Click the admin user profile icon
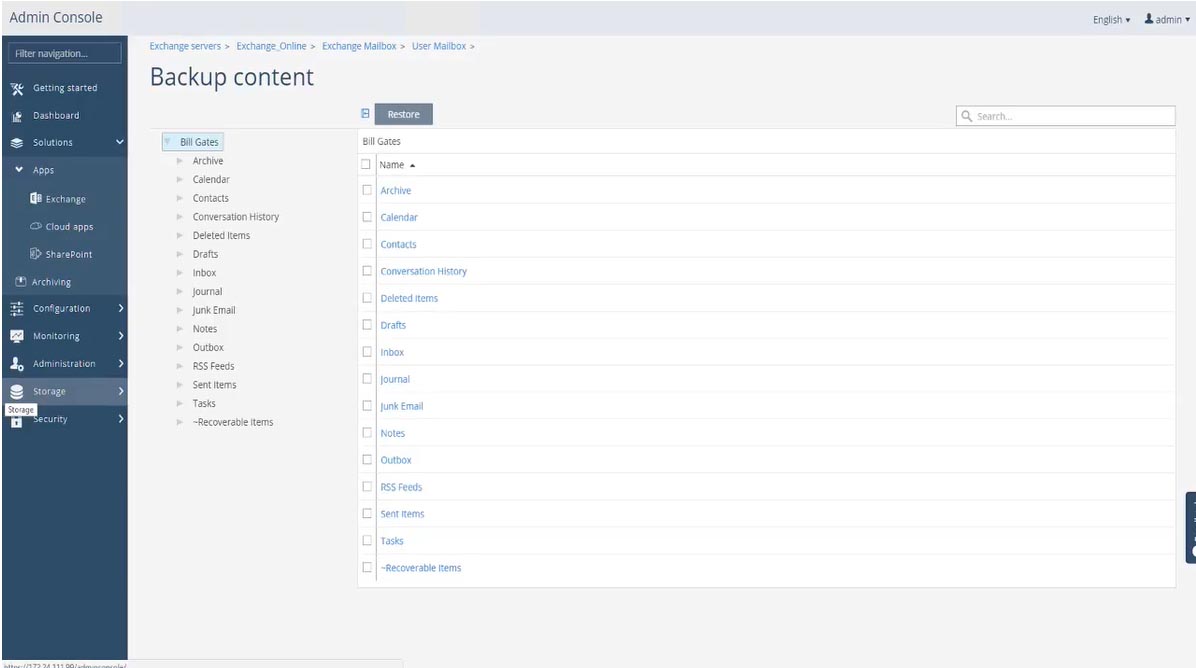 pyautogui.click(x=1149, y=19)
